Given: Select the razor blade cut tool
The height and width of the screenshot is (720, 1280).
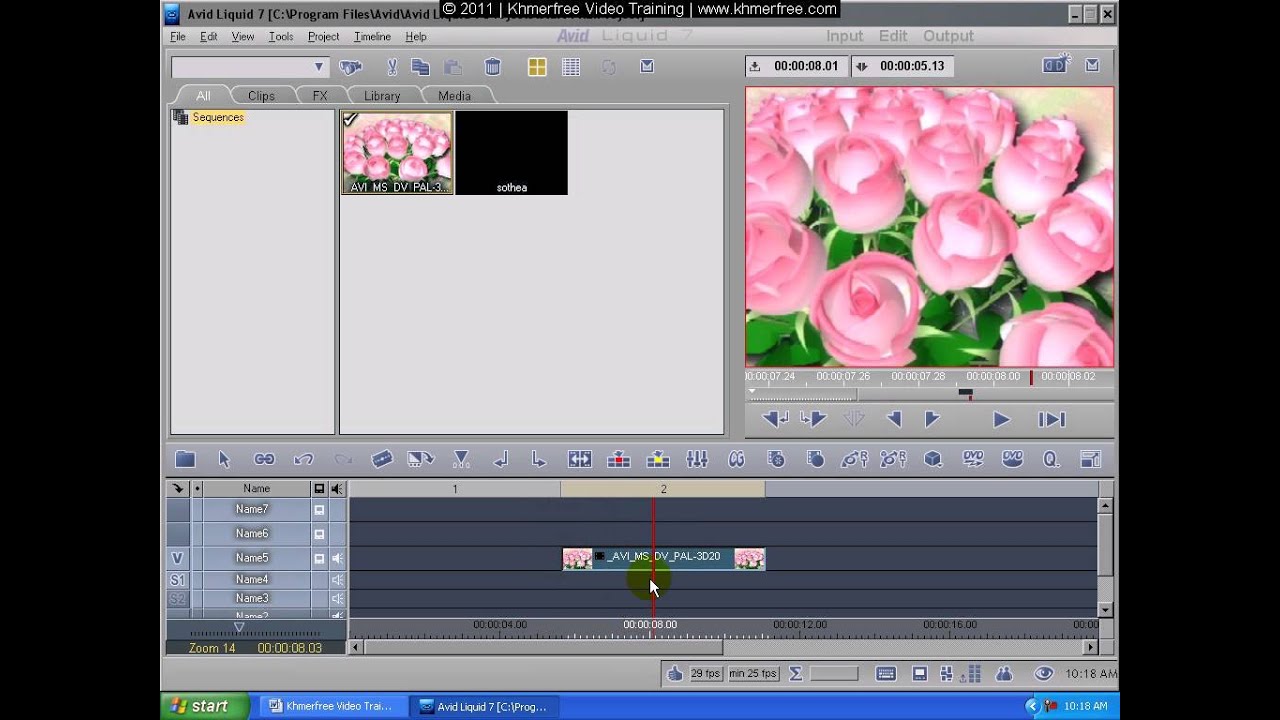Looking at the screenshot, I should click(382, 459).
